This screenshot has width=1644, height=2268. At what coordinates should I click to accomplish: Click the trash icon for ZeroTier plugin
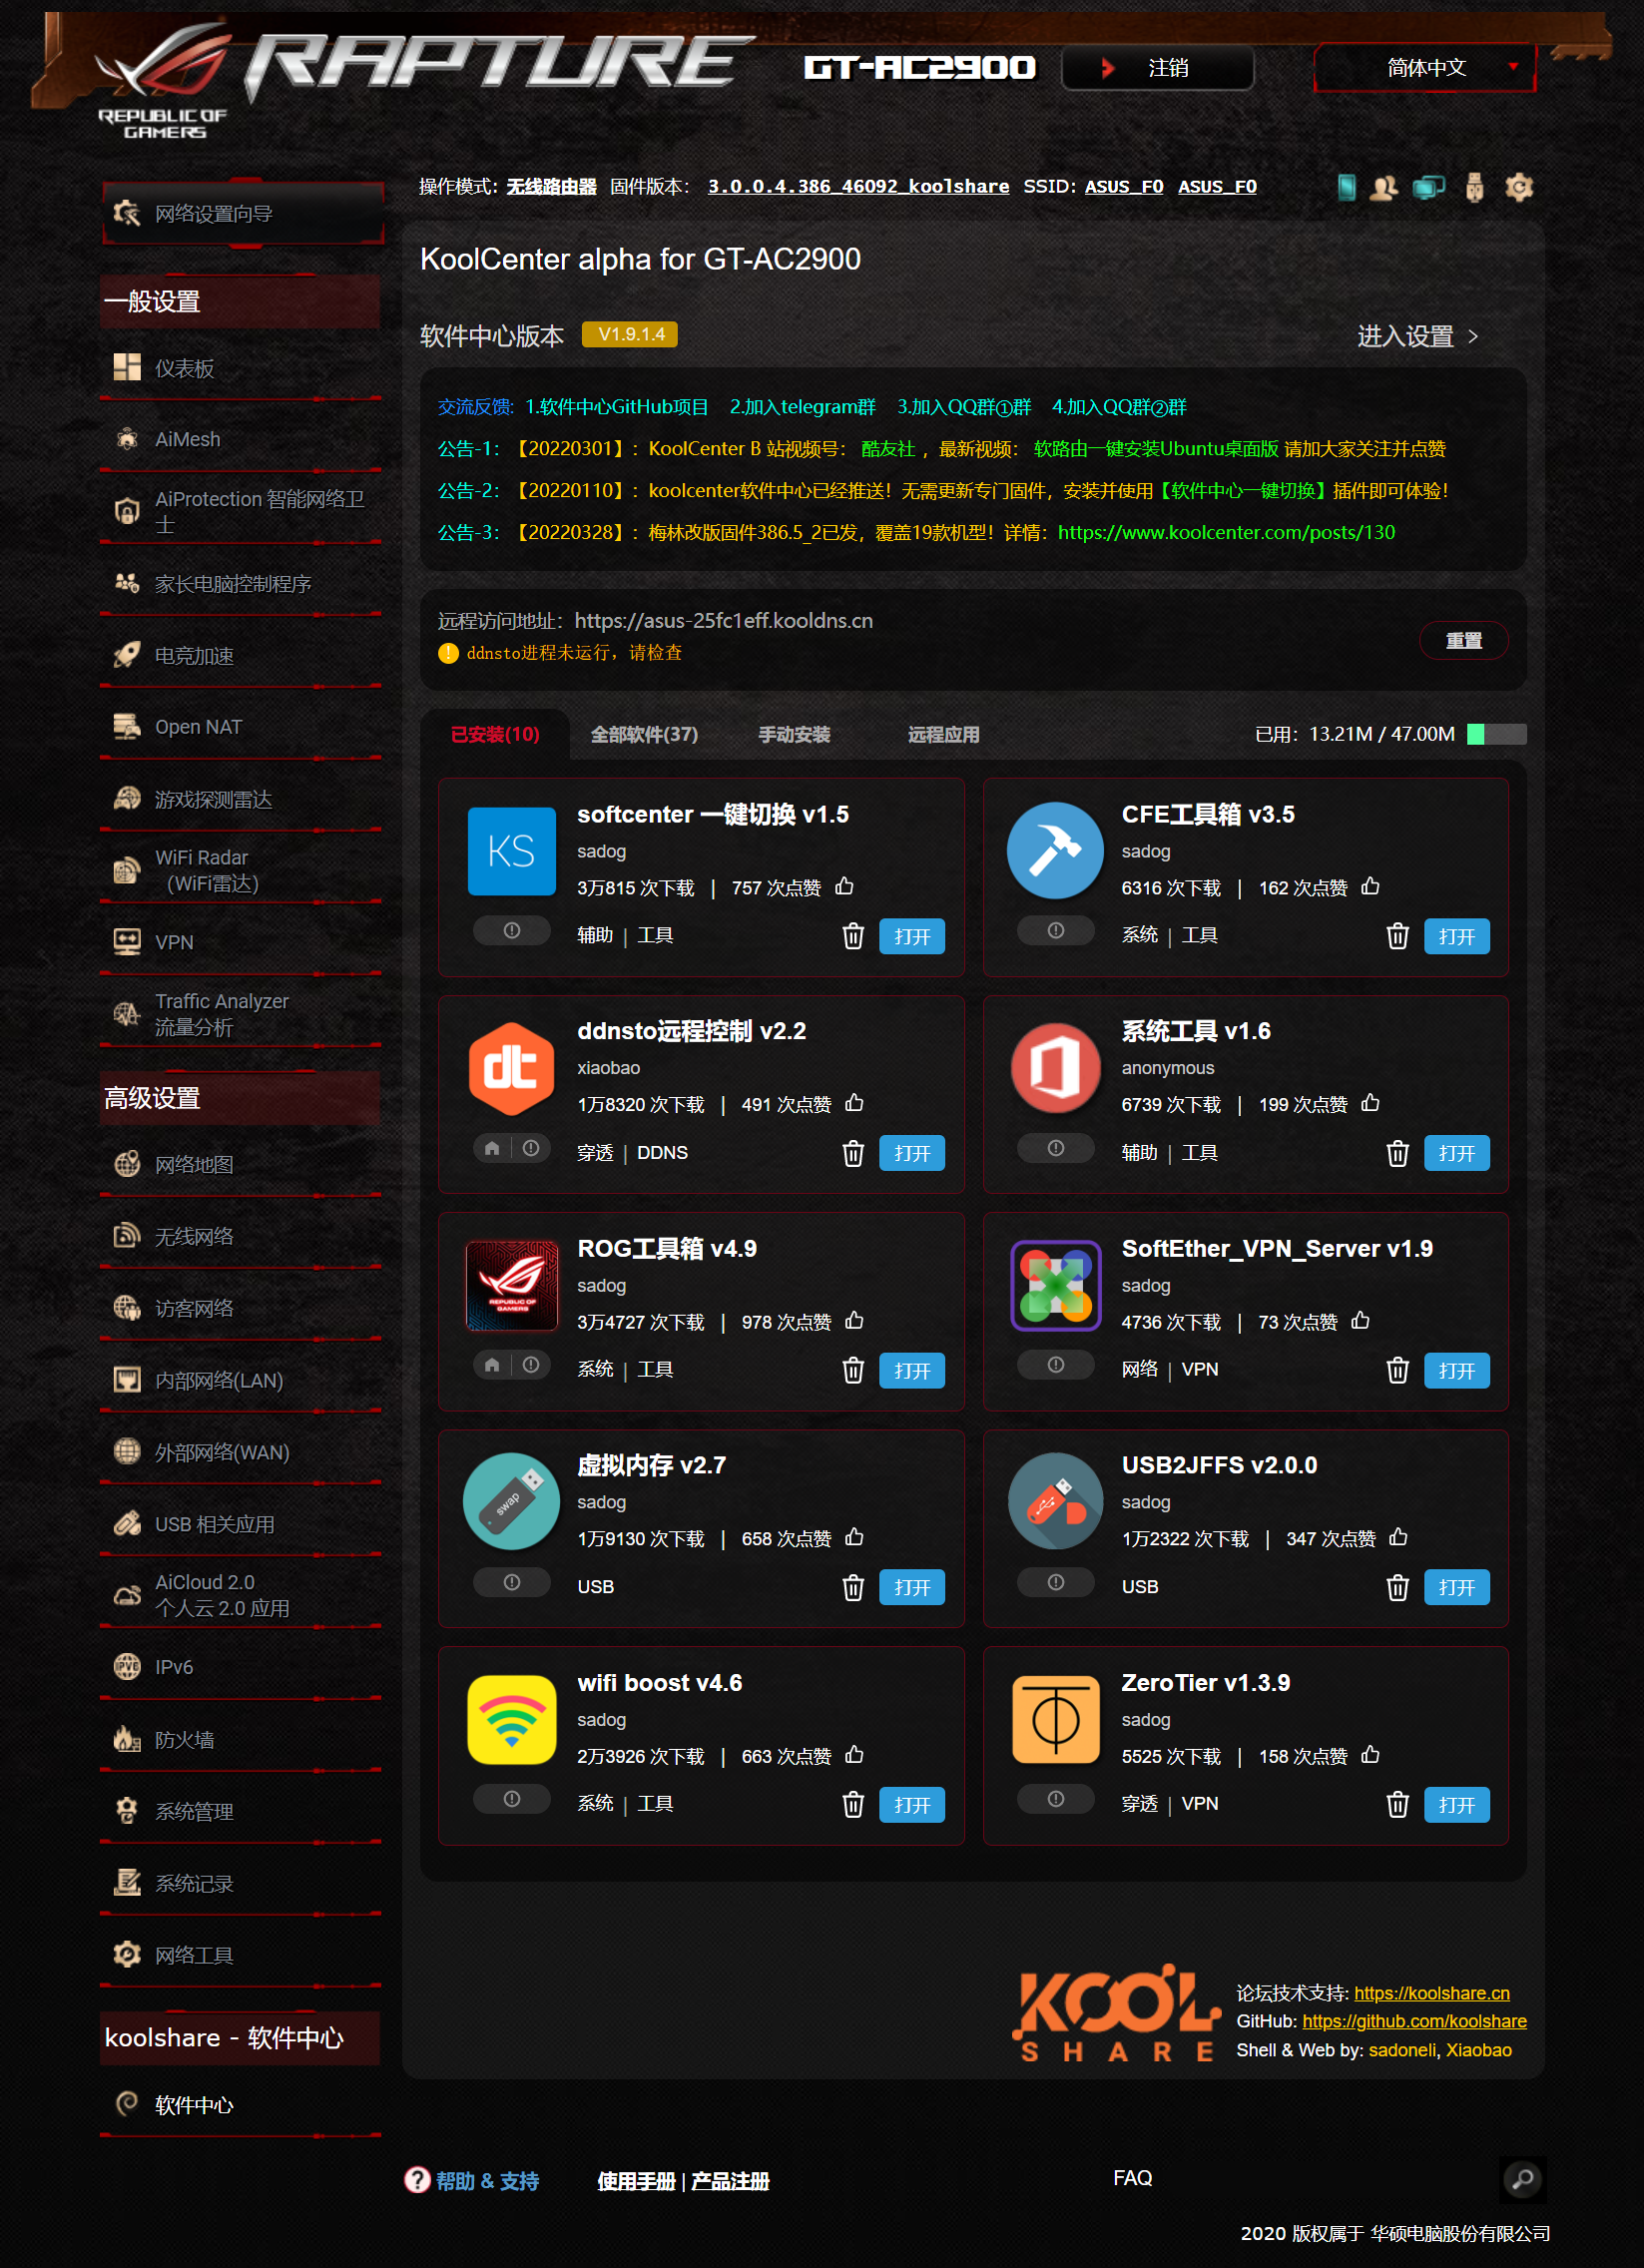pyautogui.click(x=1396, y=1804)
